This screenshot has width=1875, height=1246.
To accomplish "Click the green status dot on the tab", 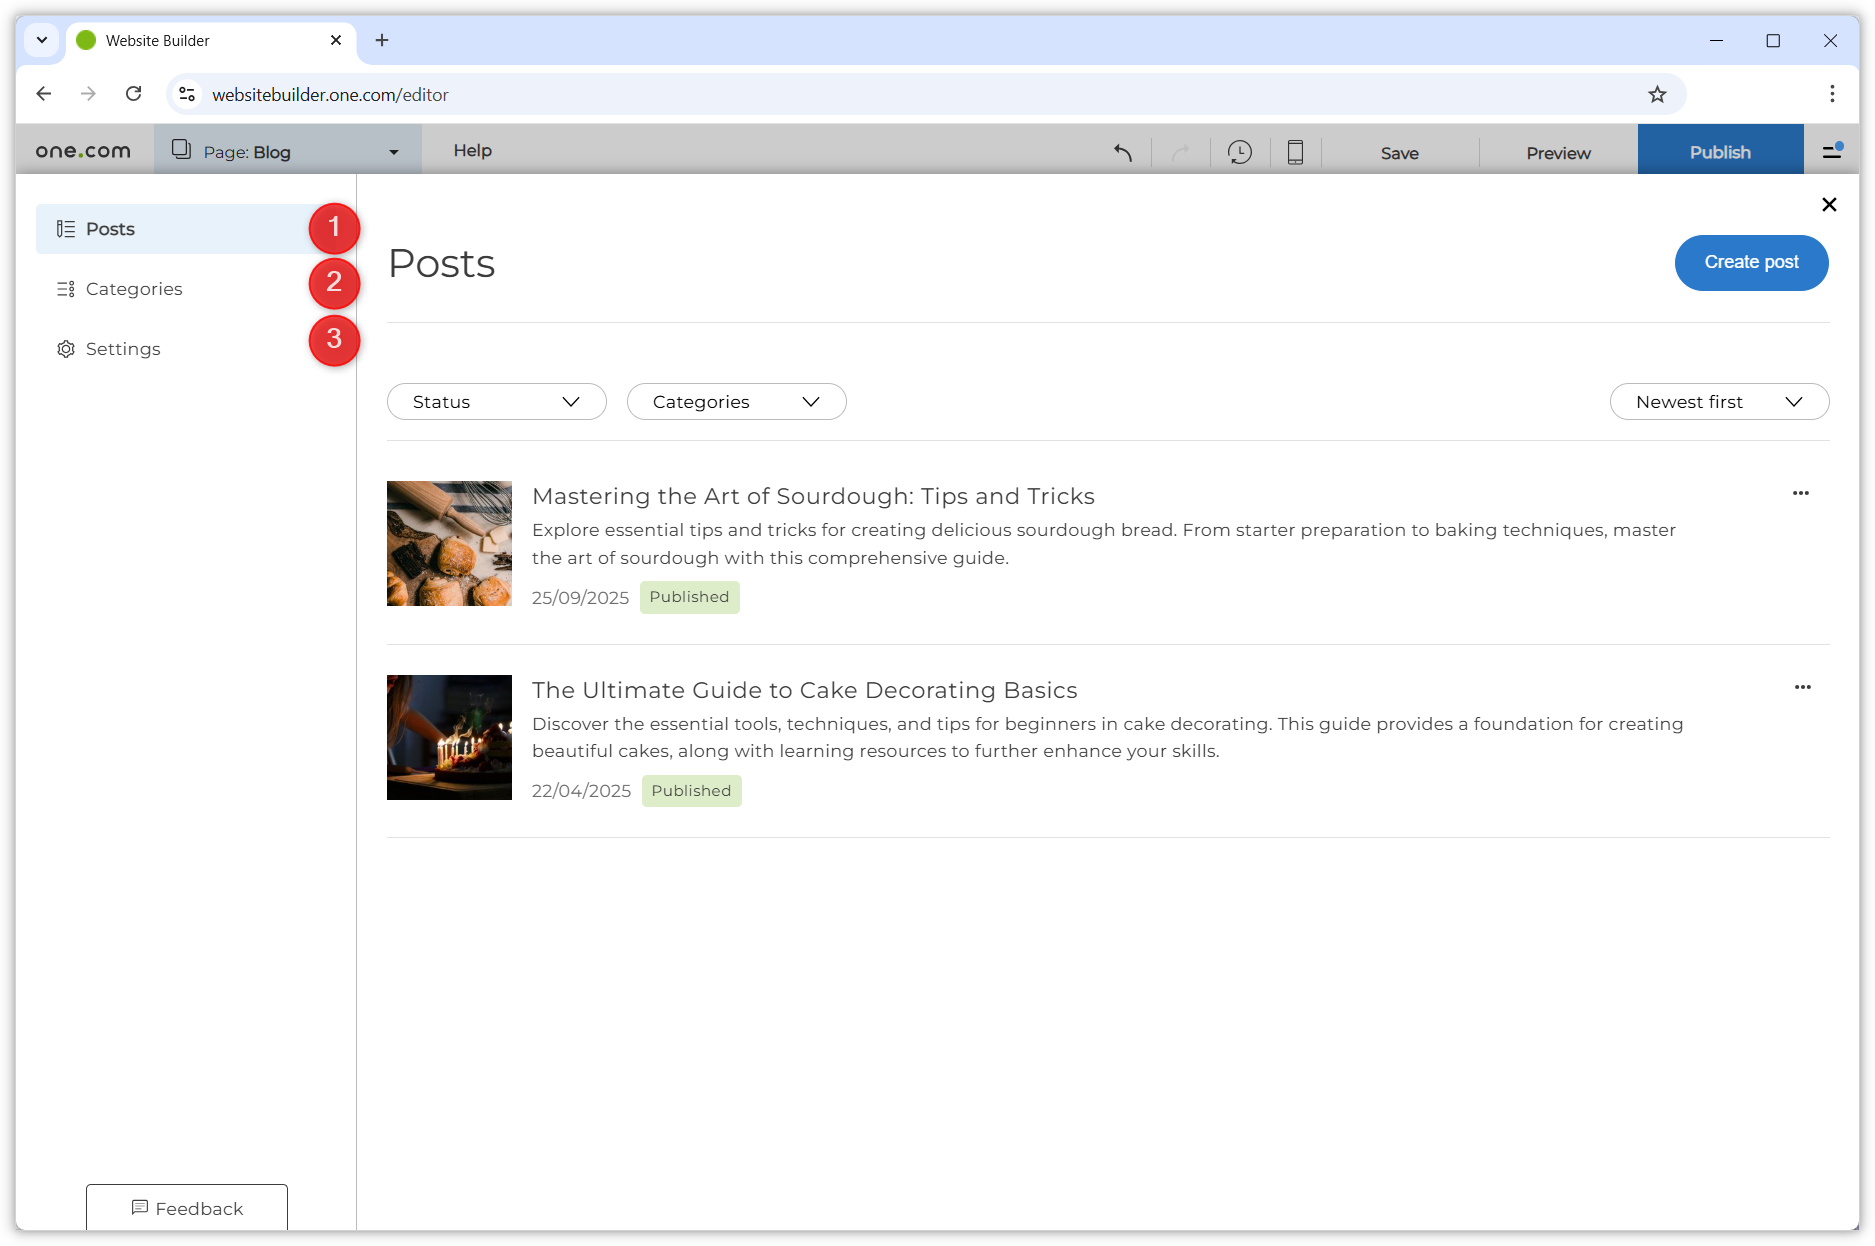I will [87, 40].
